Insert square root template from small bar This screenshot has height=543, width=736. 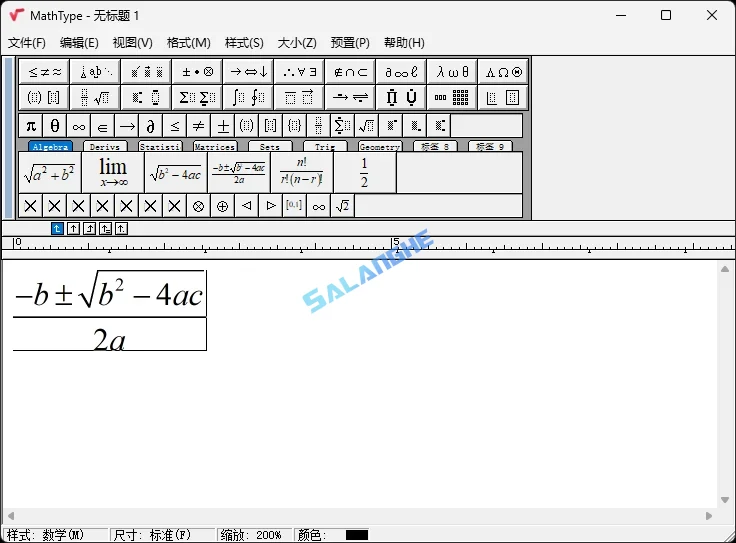coord(366,126)
